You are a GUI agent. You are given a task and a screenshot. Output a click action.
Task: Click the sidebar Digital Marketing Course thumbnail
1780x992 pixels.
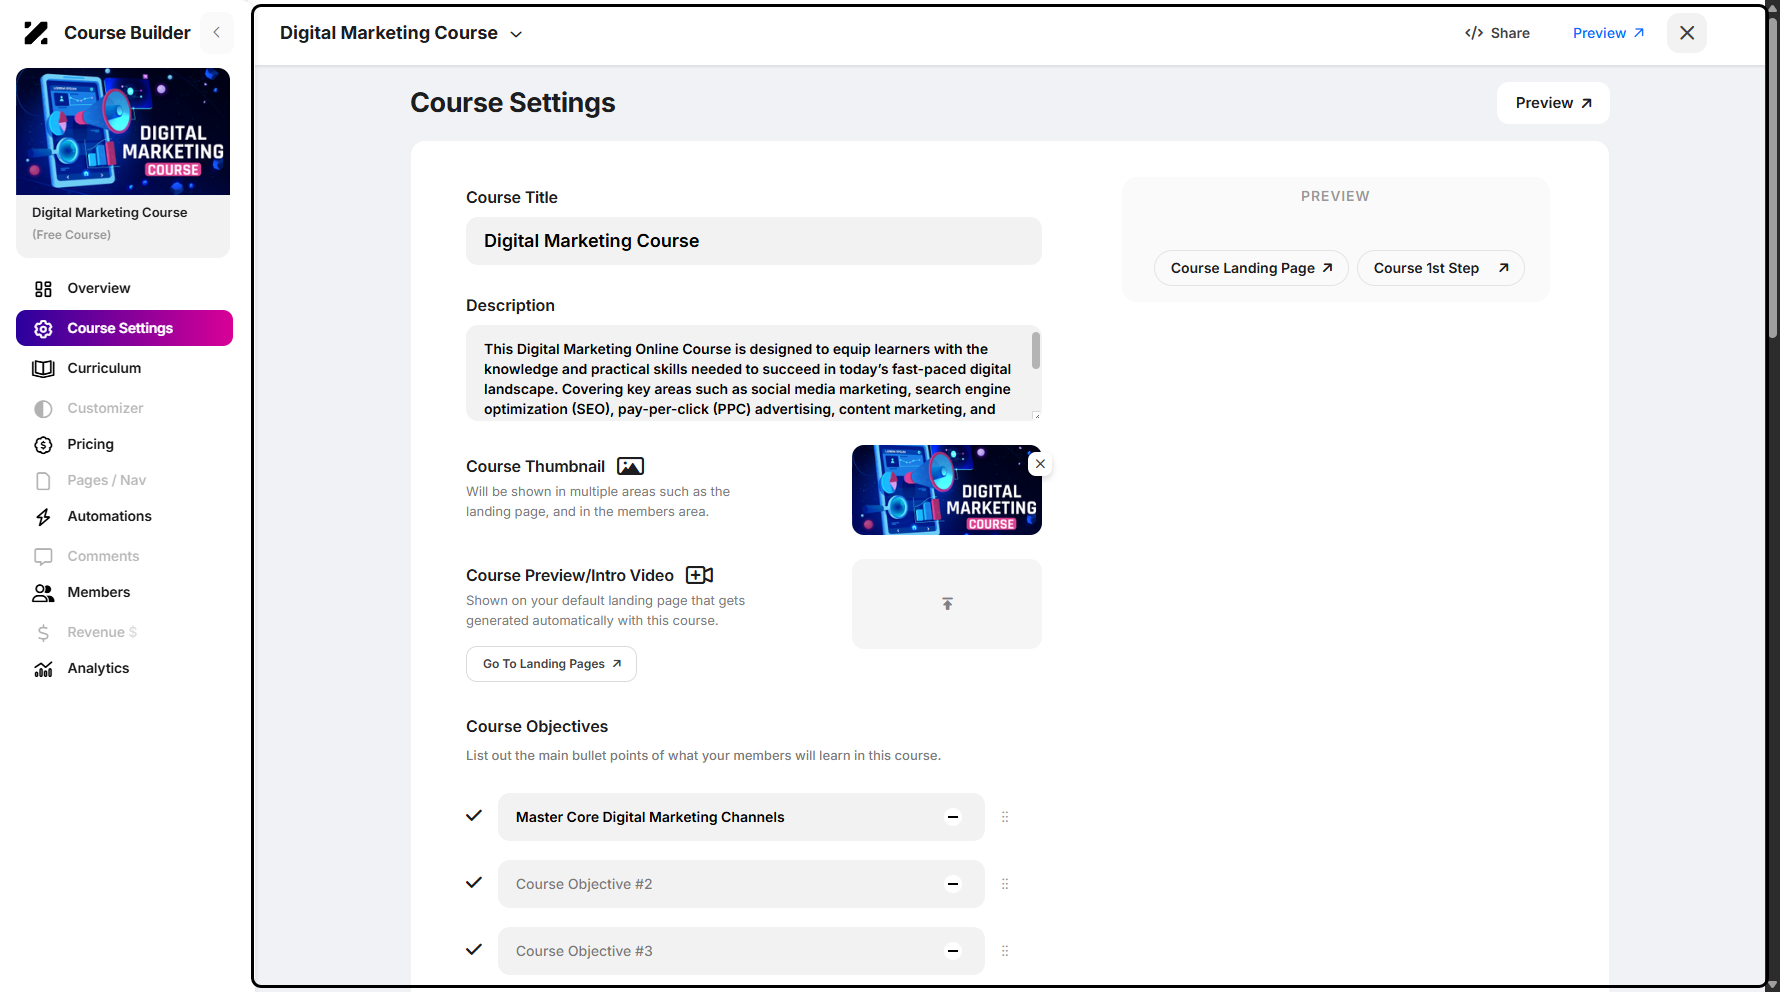[x=123, y=131]
